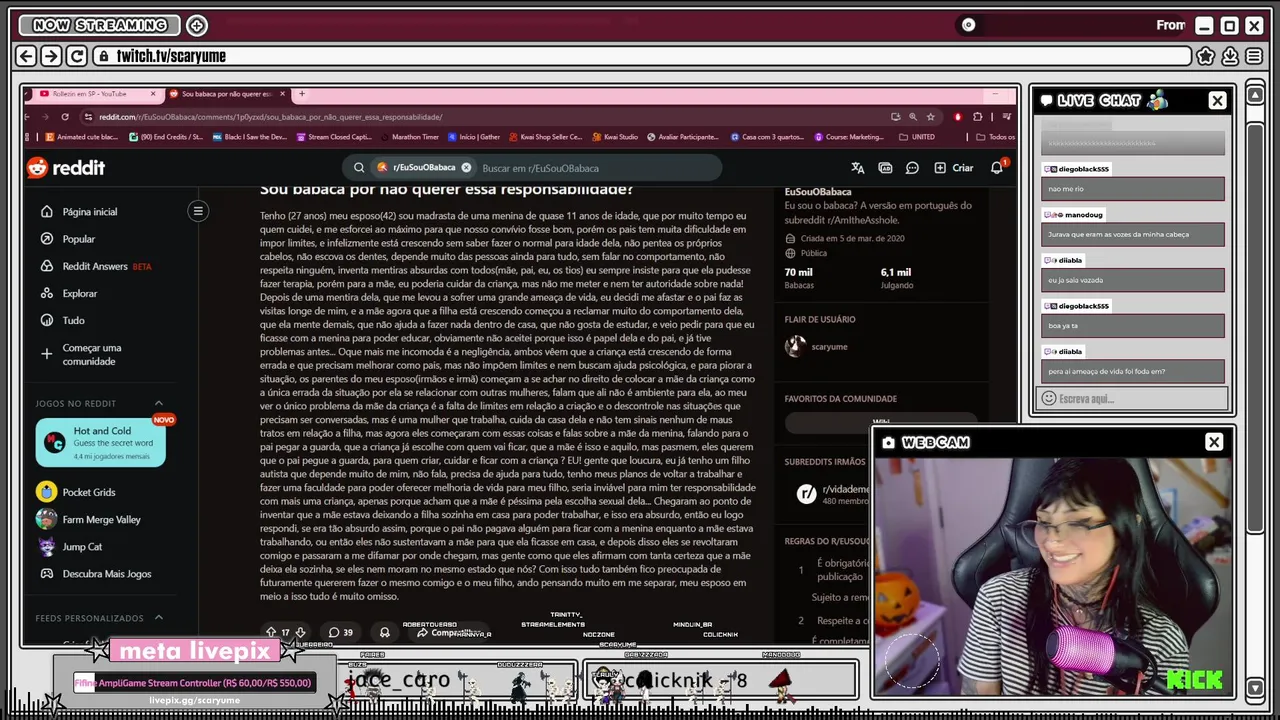Click the Reddit advertise icon
Image resolution: width=1280 pixels, height=720 pixels.
click(x=885, y=168)
